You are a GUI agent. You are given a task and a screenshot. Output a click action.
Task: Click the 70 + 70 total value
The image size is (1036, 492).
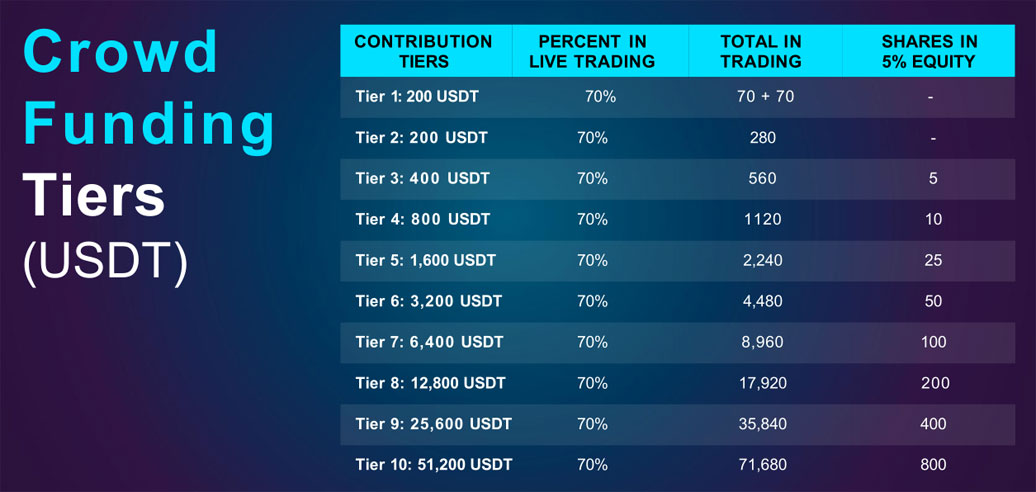(x=765, y=96)
